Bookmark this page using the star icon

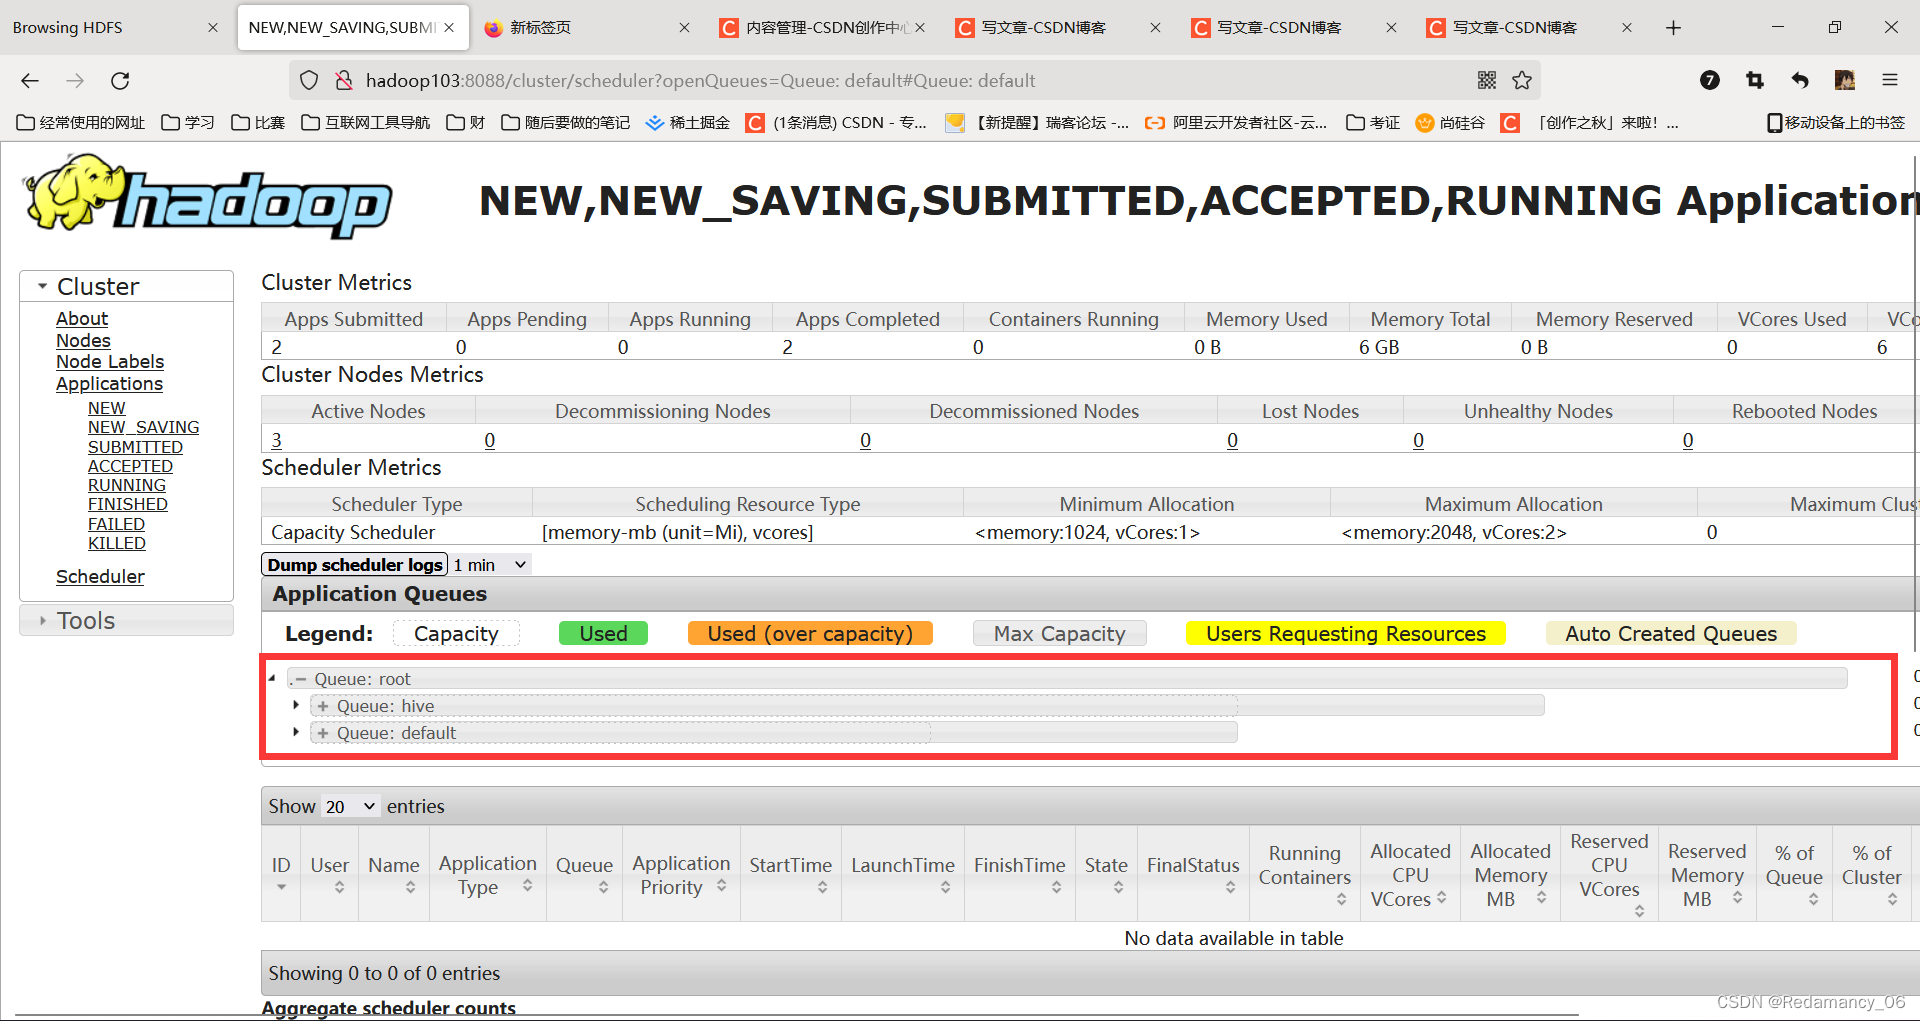(1522, 80)
